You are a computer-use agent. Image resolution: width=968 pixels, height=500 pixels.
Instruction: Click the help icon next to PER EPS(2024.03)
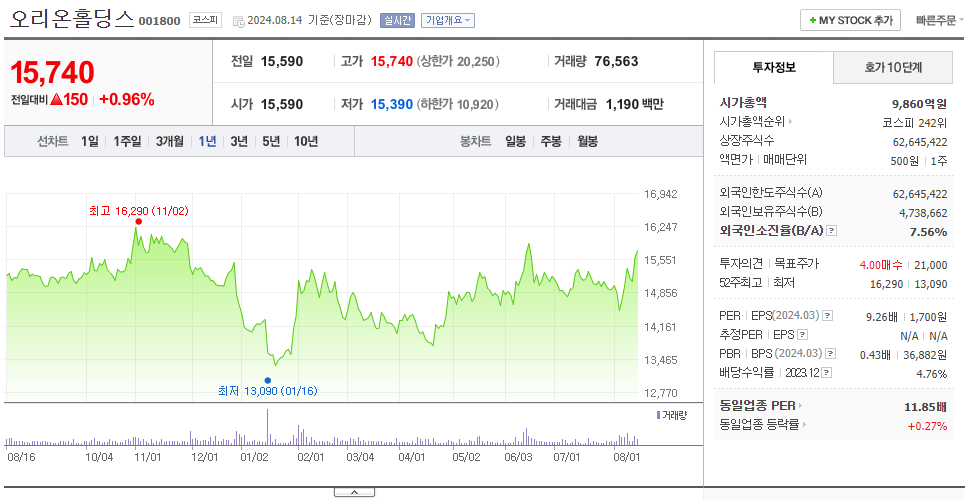[827, 316]
